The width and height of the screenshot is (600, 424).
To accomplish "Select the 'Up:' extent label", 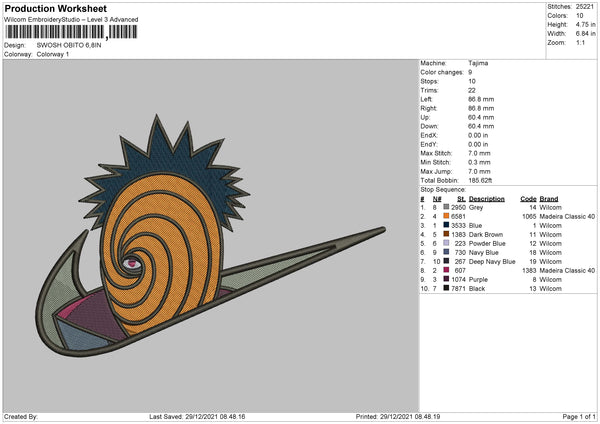I will click(425, 117).
